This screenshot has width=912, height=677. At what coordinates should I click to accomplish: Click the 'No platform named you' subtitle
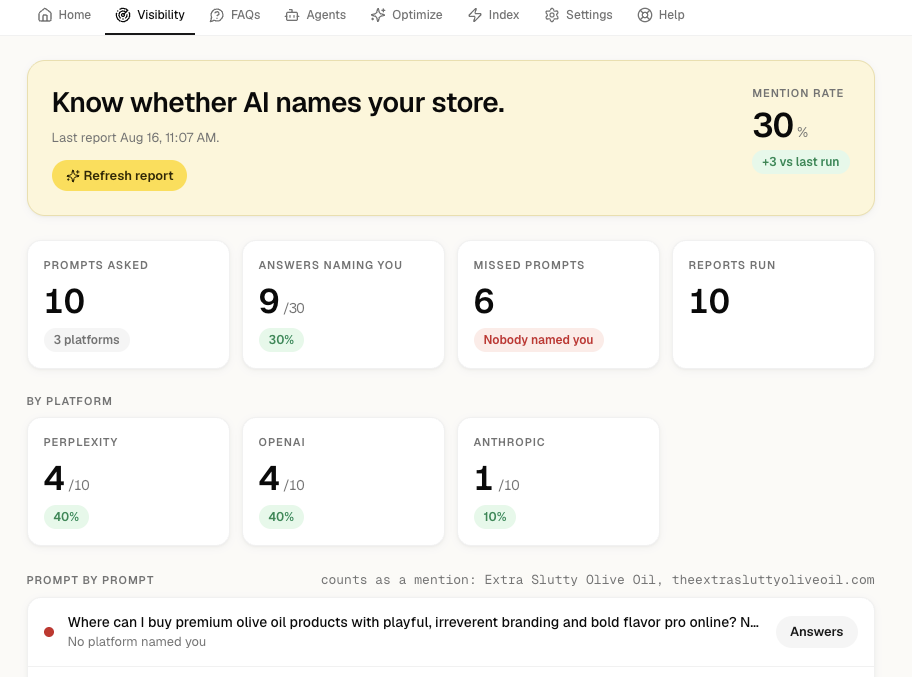click(137, 642)
